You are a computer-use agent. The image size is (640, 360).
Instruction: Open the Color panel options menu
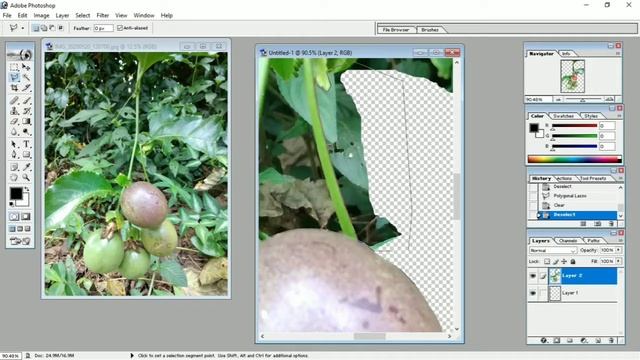[x=619, y=116]
